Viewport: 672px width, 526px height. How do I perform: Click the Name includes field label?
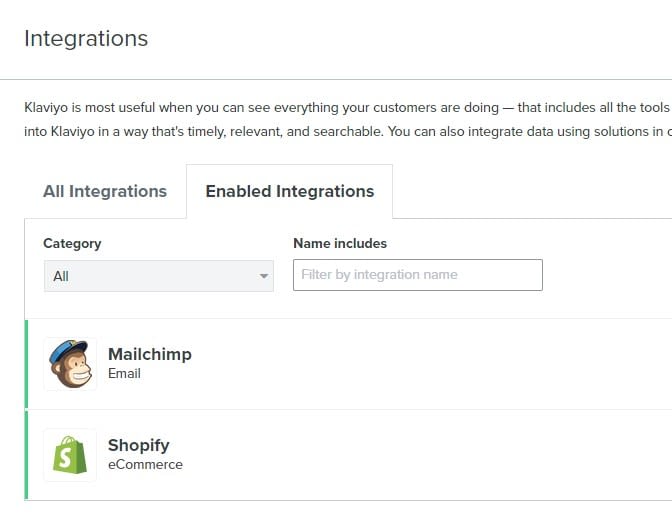339,243
